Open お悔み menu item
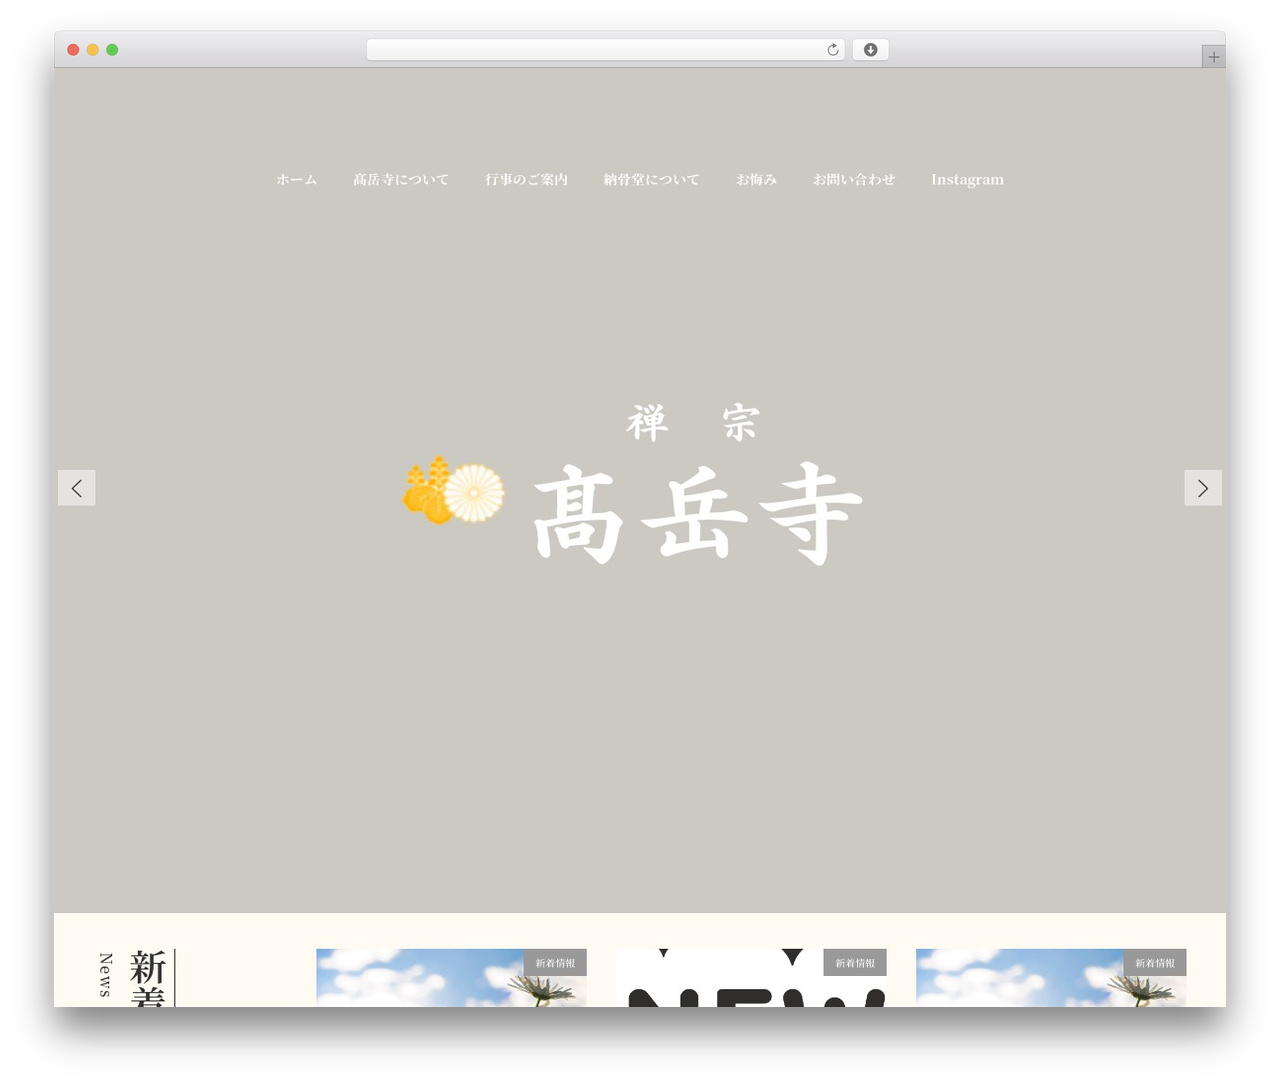Screen dimensions: 1280x1084 click(757, 180)
